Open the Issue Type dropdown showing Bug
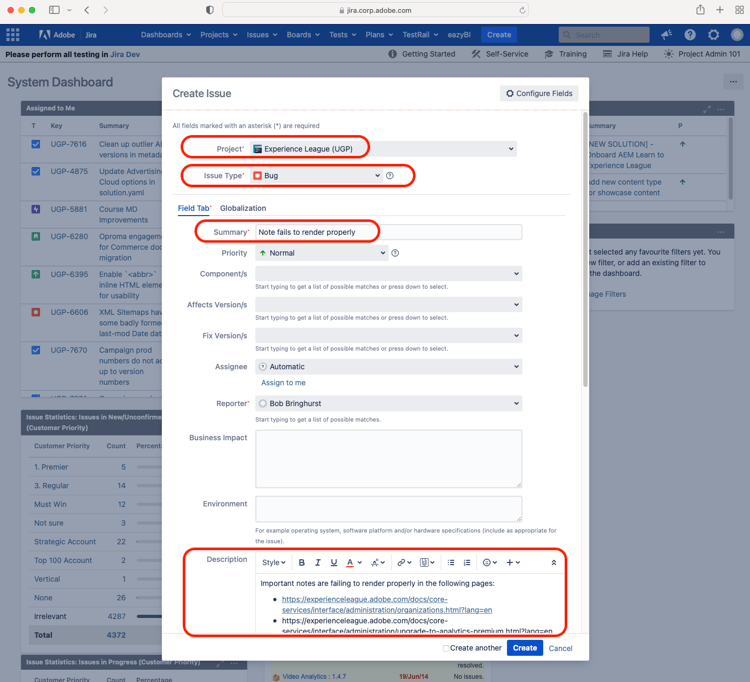 (x=316, y=176)
